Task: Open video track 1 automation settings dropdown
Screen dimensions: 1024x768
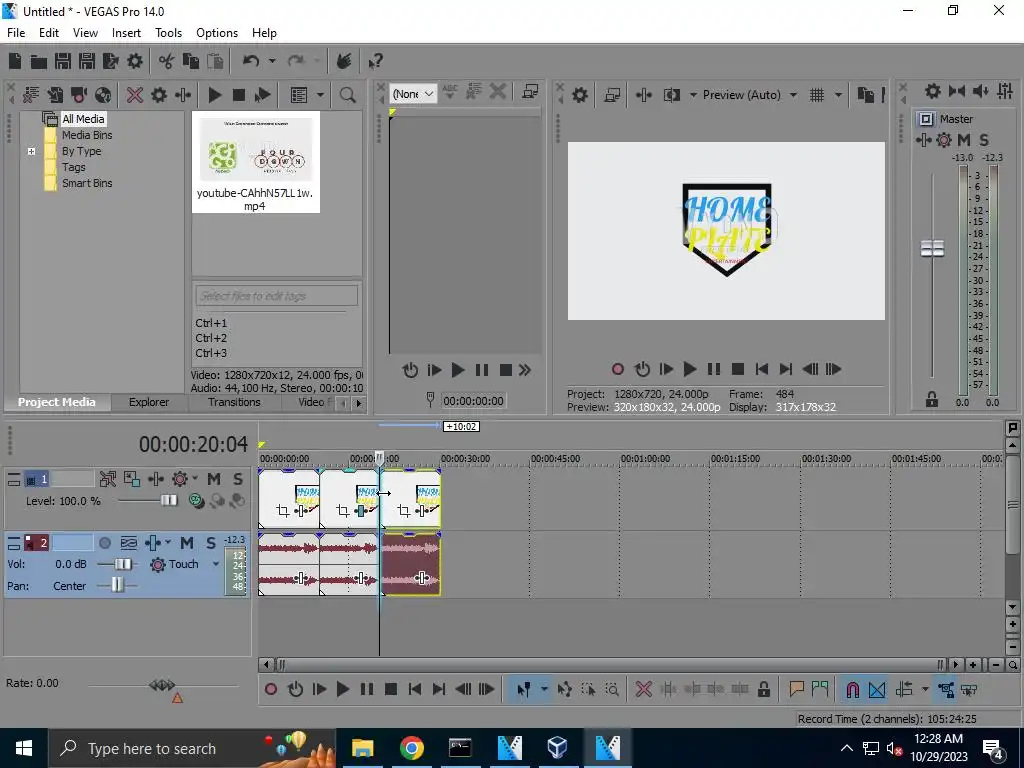Action: click(x=195, y=479)
